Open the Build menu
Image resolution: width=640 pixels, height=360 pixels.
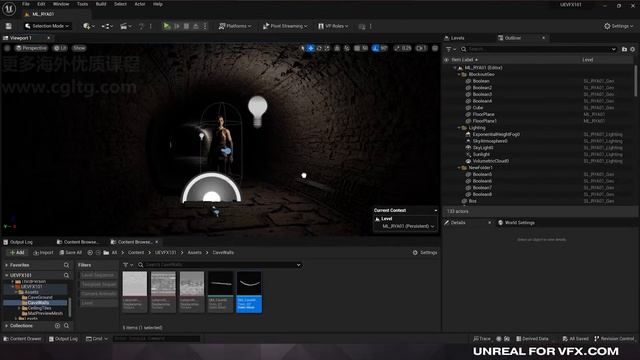[x=101, y=4]
